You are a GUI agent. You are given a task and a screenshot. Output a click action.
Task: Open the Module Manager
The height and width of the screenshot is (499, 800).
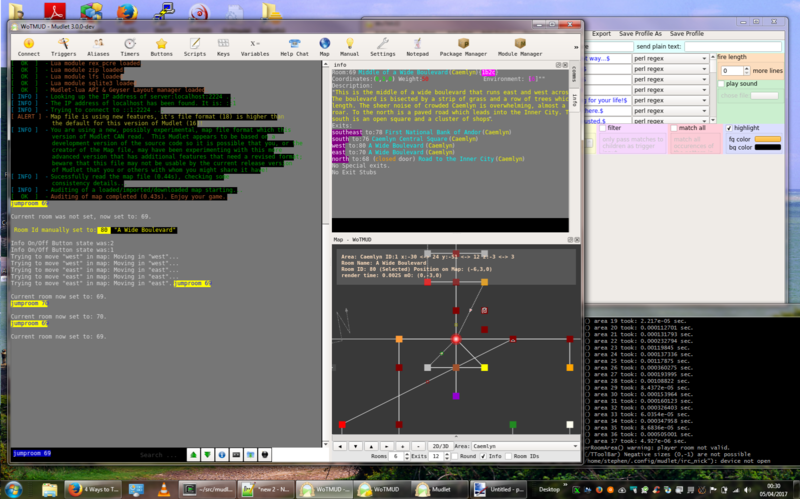tap(520, 47)
